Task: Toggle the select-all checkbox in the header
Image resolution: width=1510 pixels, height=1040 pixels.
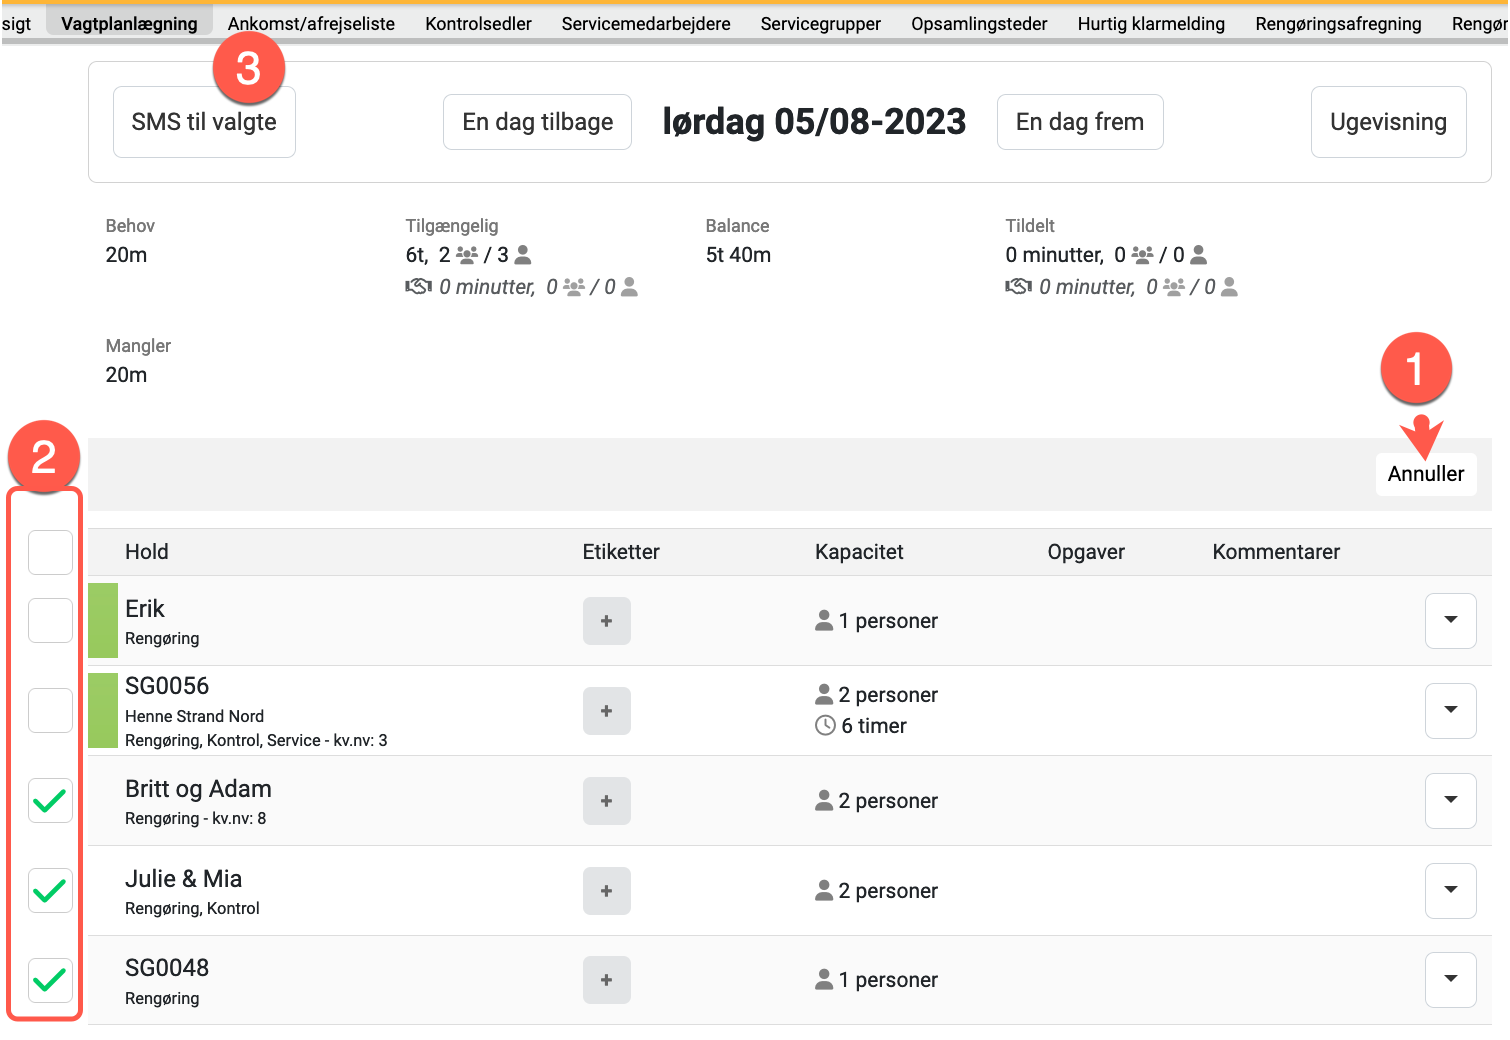Action: click(50, 552)
